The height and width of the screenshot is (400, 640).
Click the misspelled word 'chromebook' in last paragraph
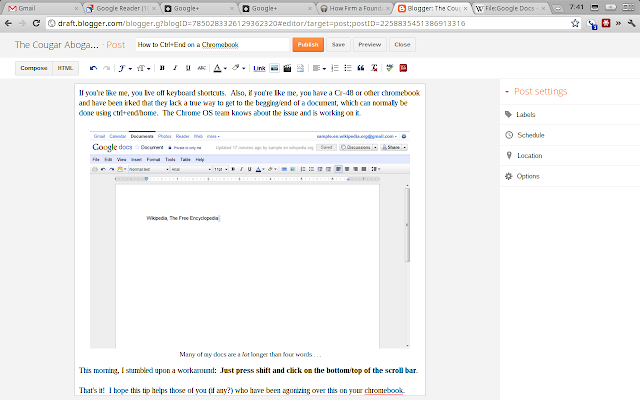(x=384, y=390)
